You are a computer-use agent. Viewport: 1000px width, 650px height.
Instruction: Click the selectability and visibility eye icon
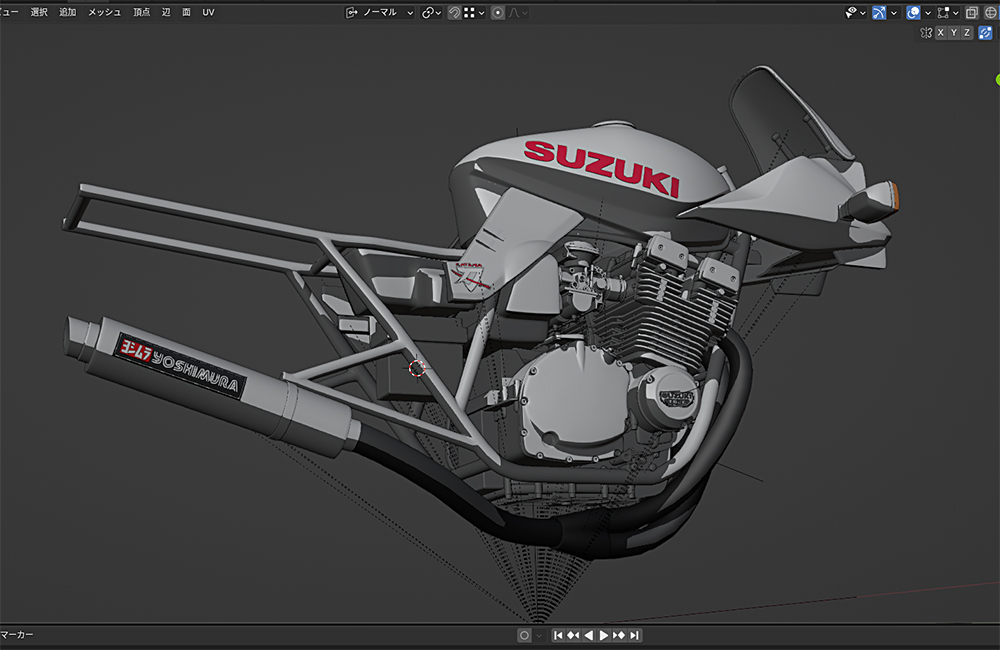(x=851, y=13)
